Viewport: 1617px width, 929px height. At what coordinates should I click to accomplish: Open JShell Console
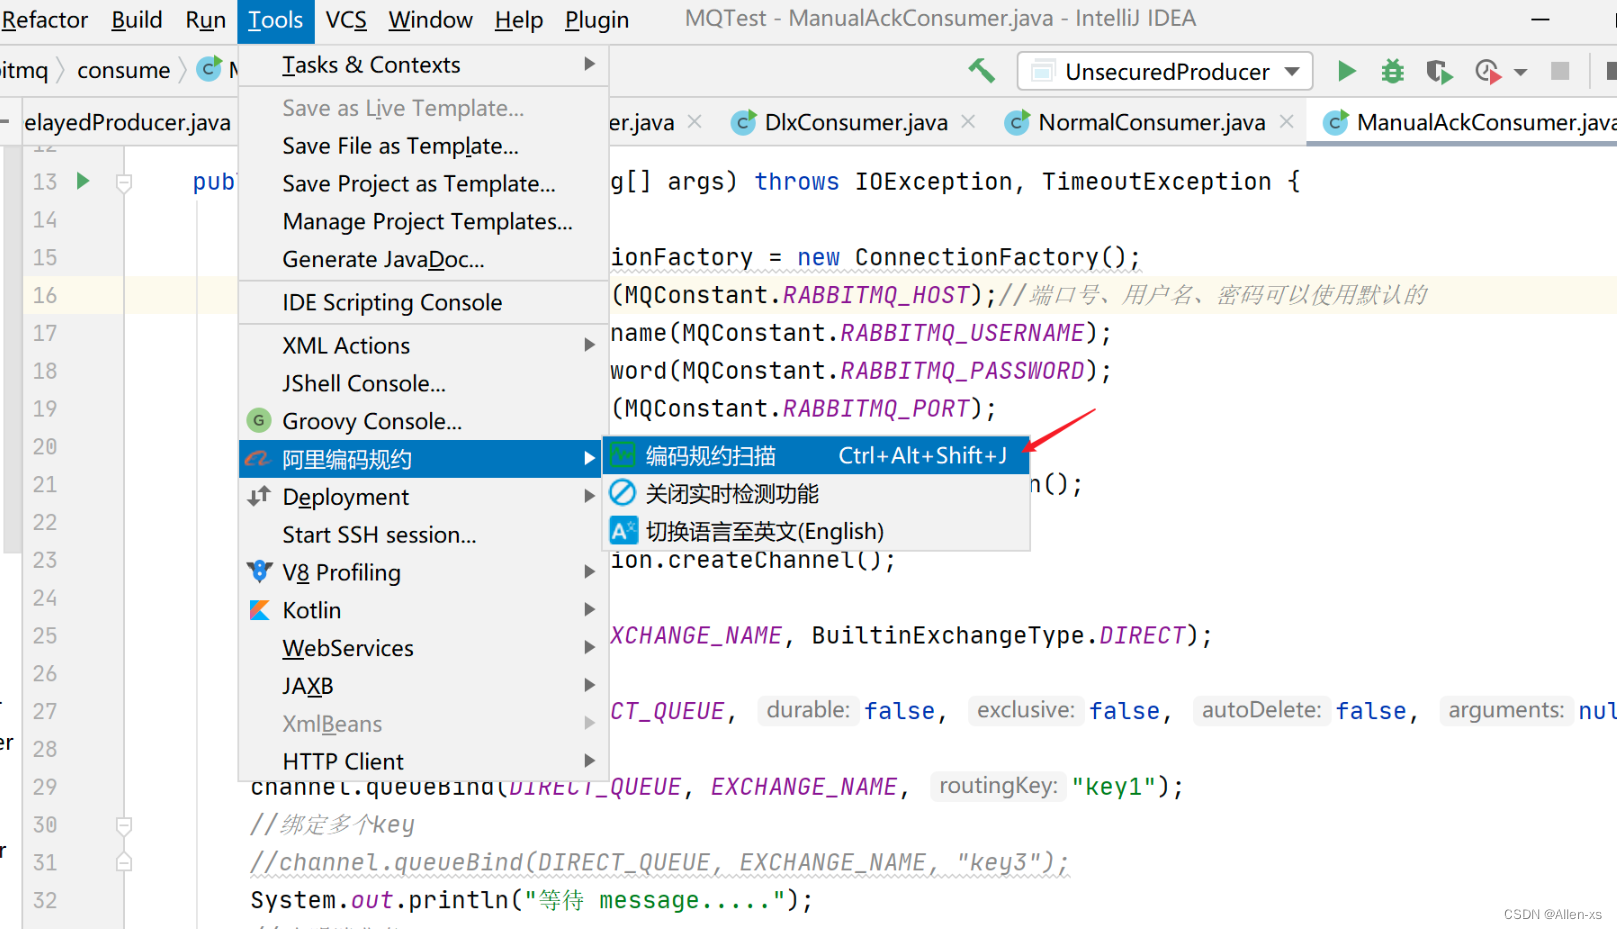(423, 384)
